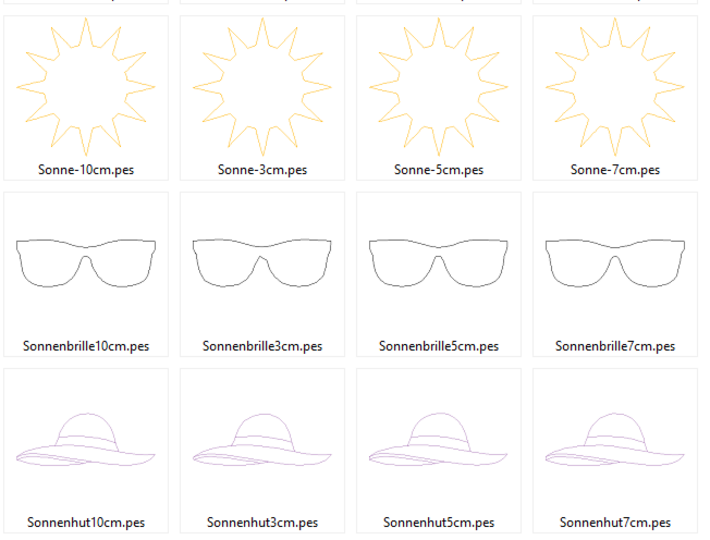Select the Sonnenhut7cm.pes hat thumbnail
710x540 pixels.
(x=615, y=439)
